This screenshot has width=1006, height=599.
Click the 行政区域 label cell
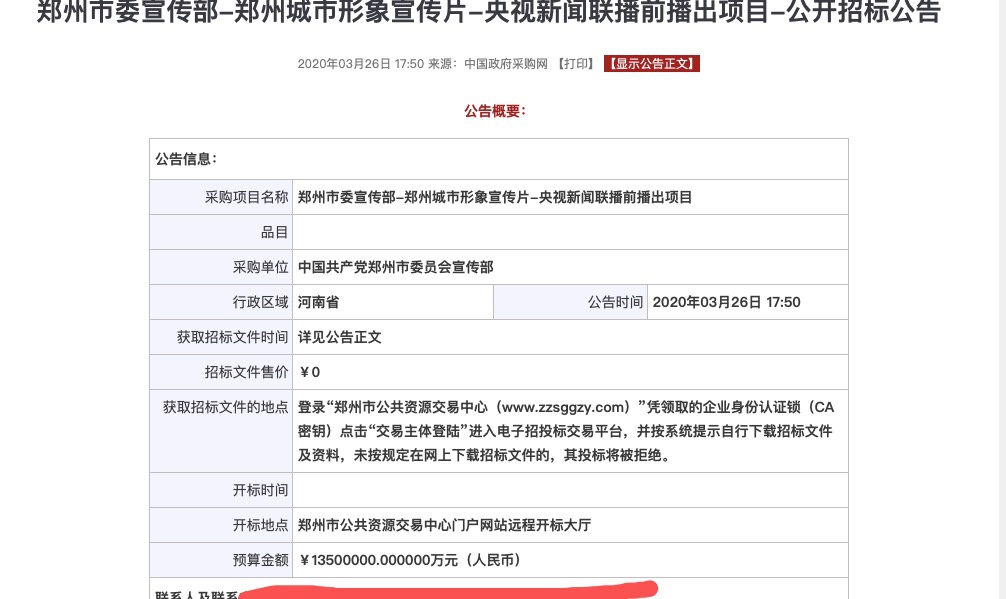221,302
